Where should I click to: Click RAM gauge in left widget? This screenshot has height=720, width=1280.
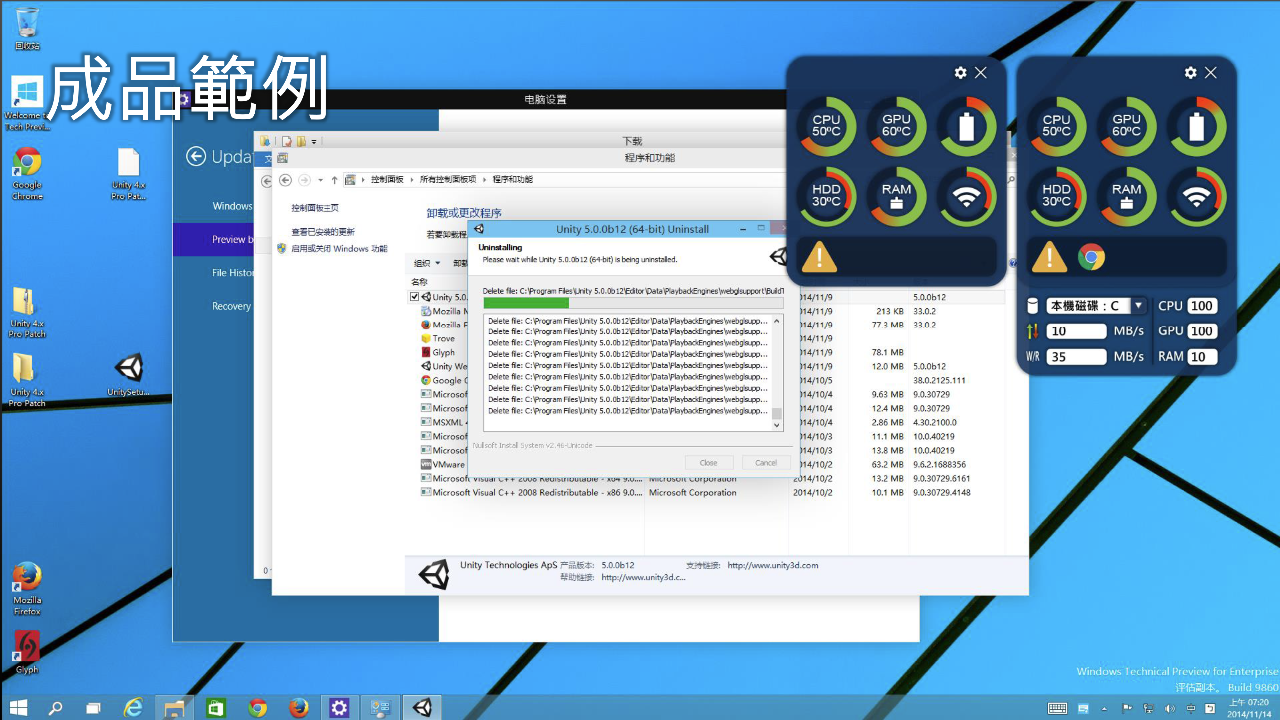click(x=897, y=196)
